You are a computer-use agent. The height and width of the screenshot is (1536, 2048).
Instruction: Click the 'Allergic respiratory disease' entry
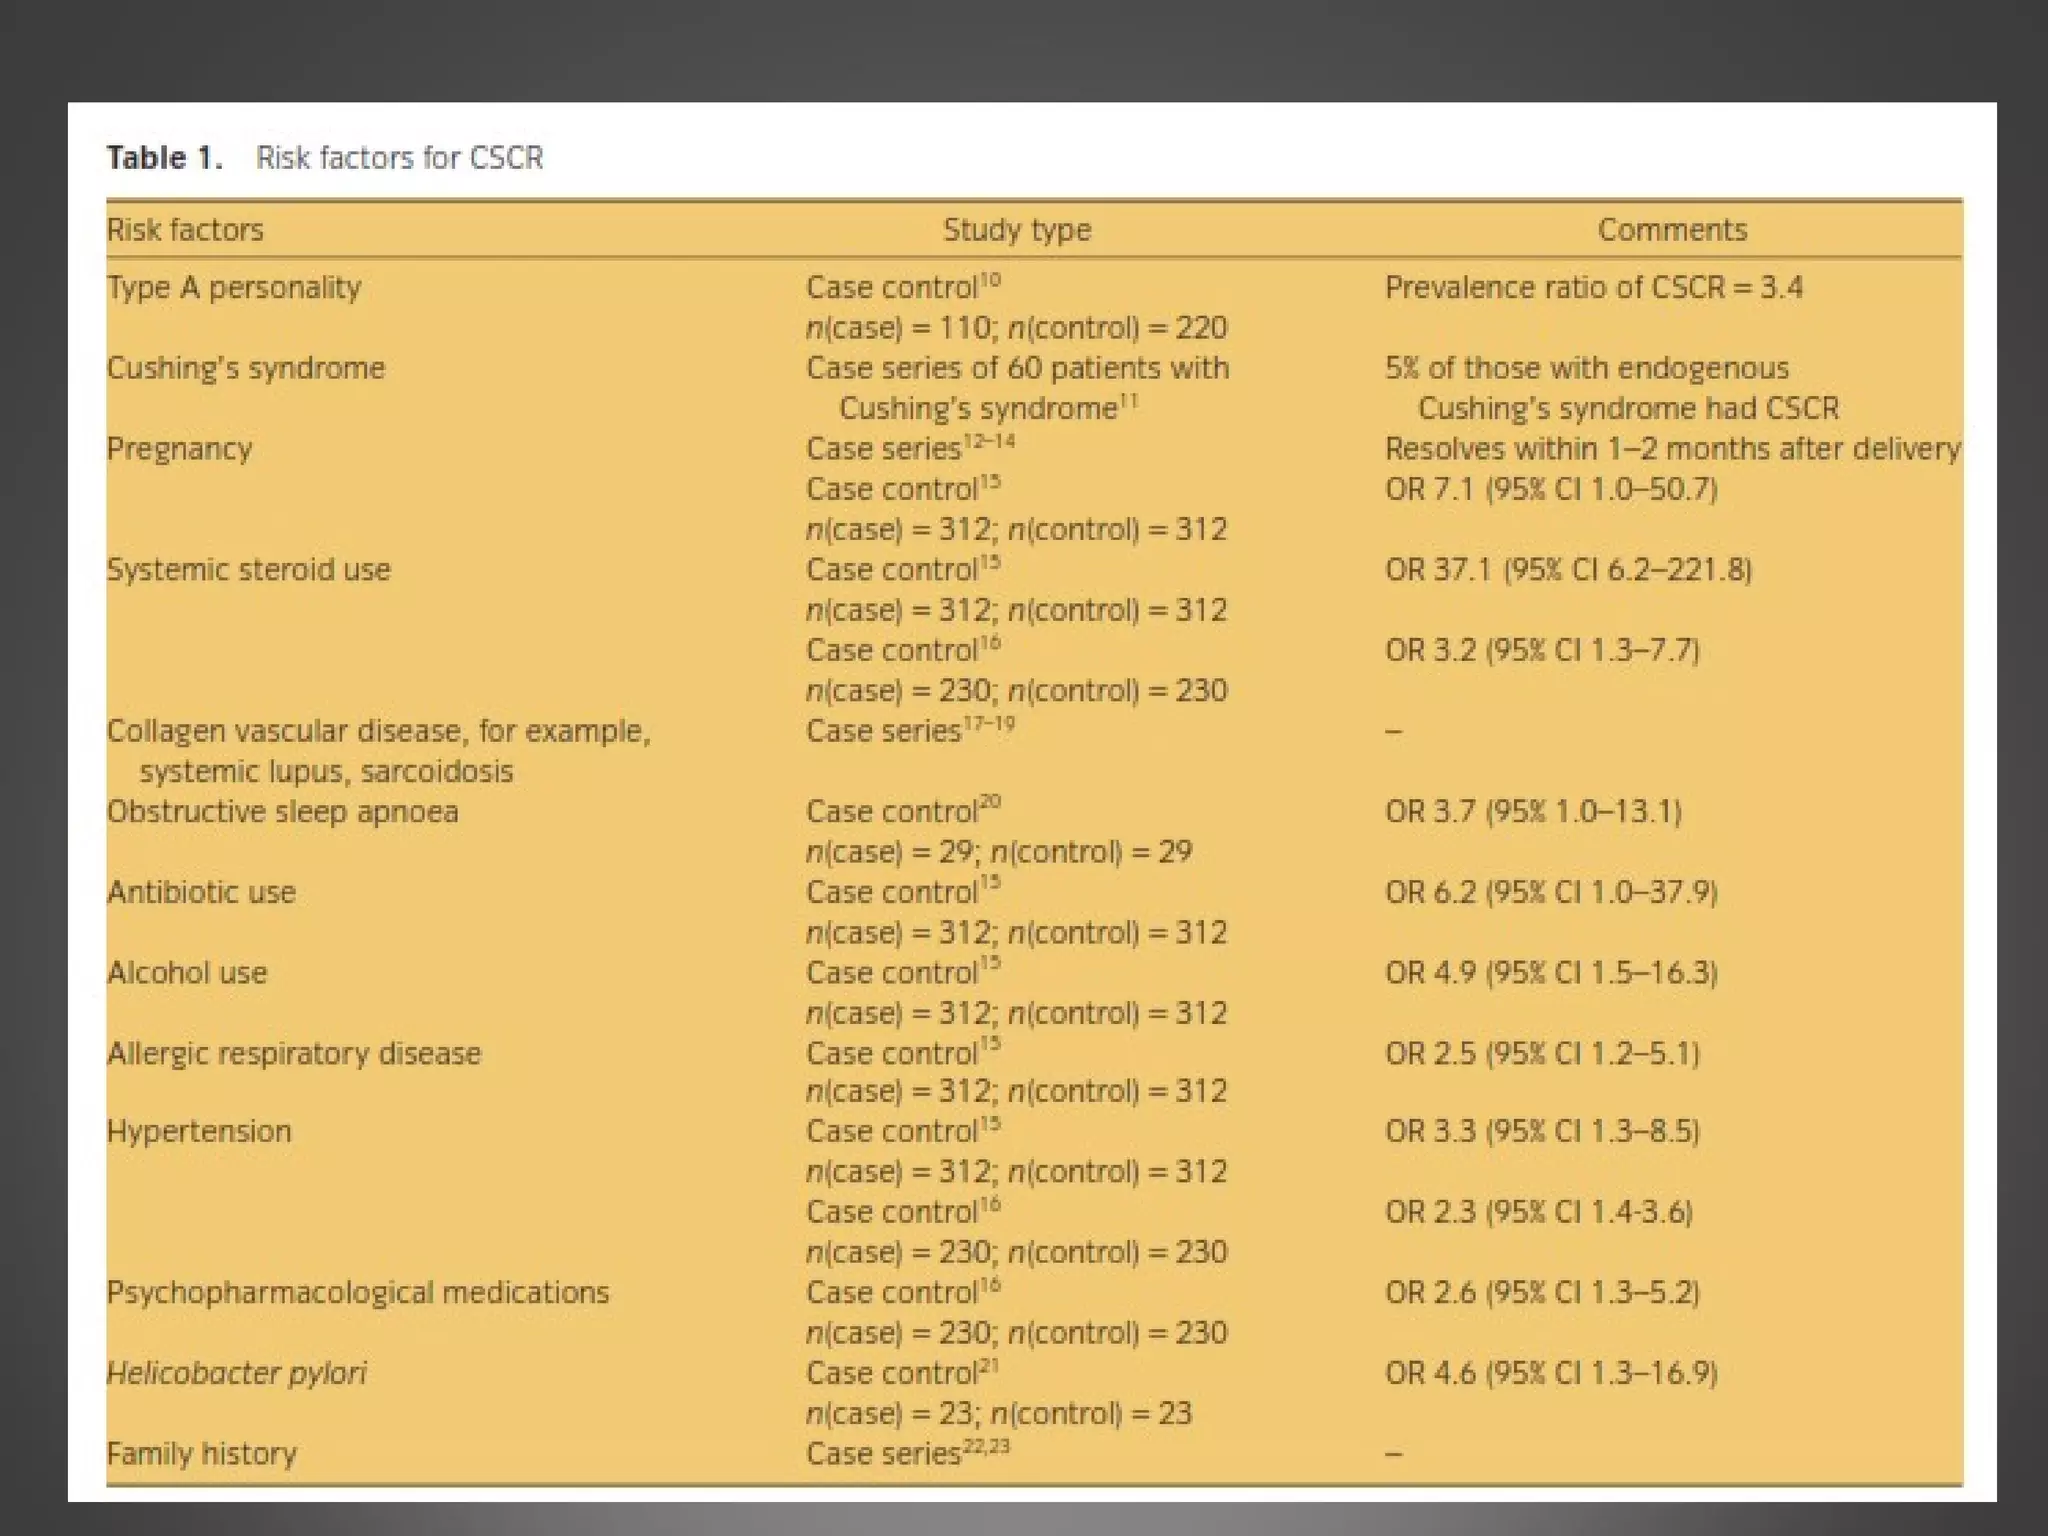click(x=293, y=1054)
